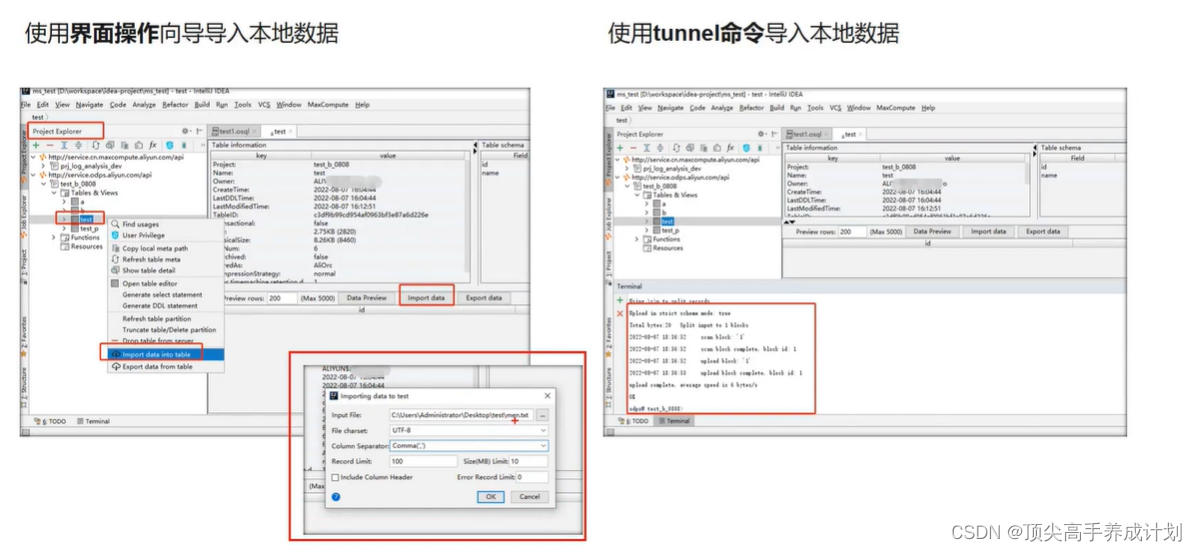This screenshot has height=551, width=1197.
Task: Open TODO tool tab at bottom of left window
Action: [x=50, y=421]
